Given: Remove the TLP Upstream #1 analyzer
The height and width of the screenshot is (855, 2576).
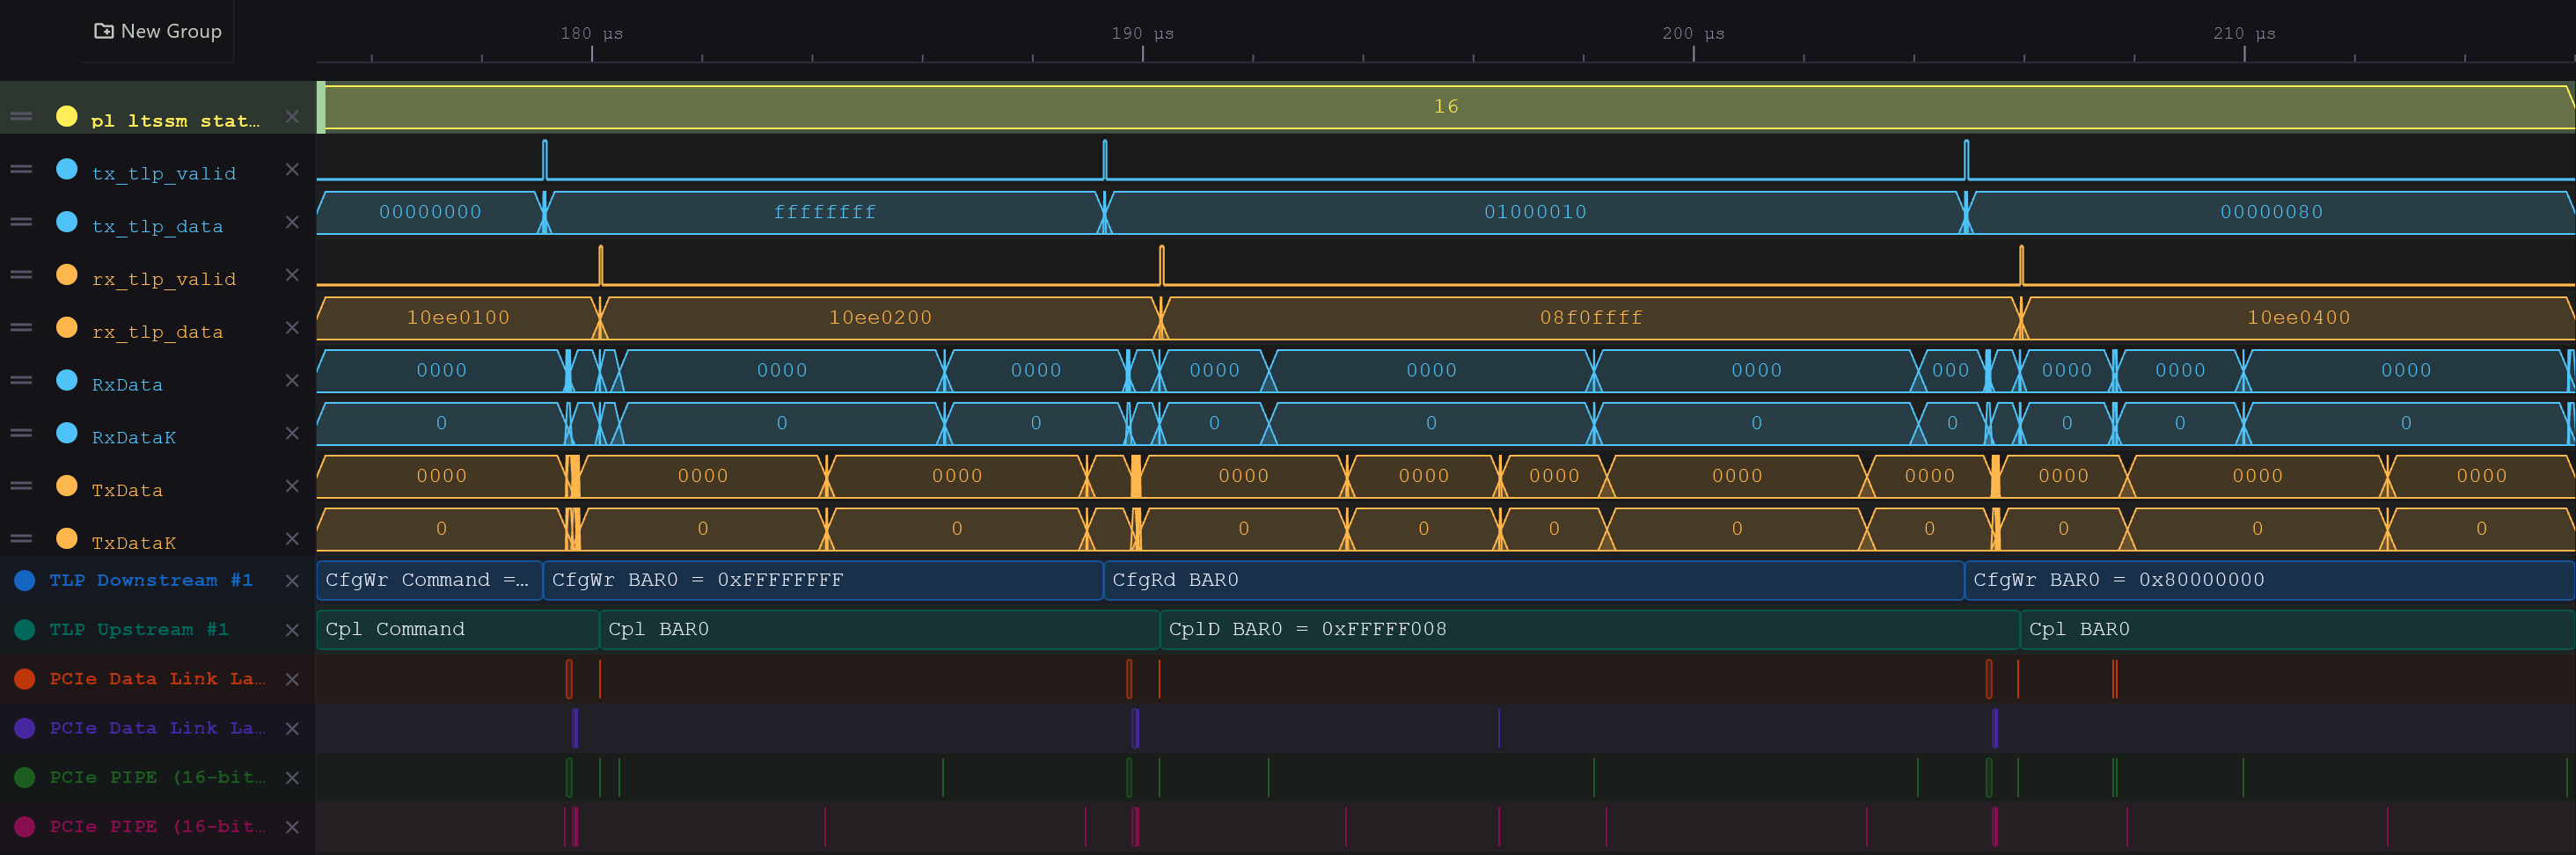Looking at the screenshot, I should (292, 630).
